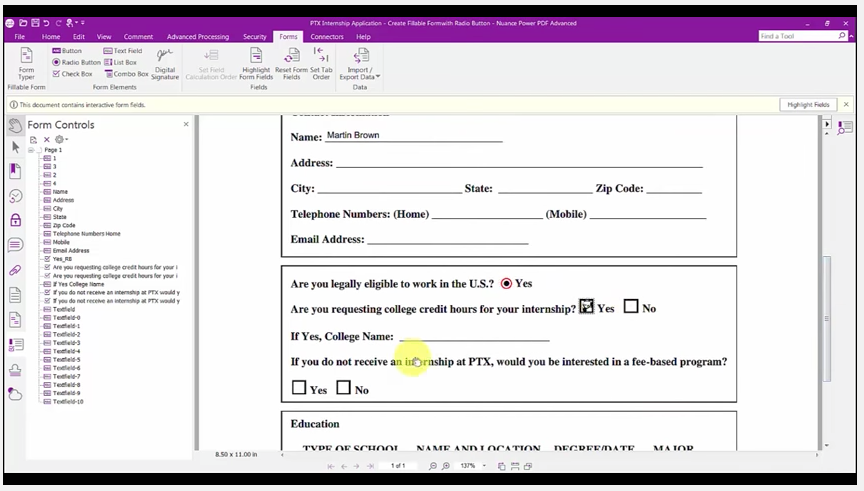Image resolution: width=864 pixels, height=491 pixels.
Task: Check No for college credit hours
Action: (x=631, y=306)
